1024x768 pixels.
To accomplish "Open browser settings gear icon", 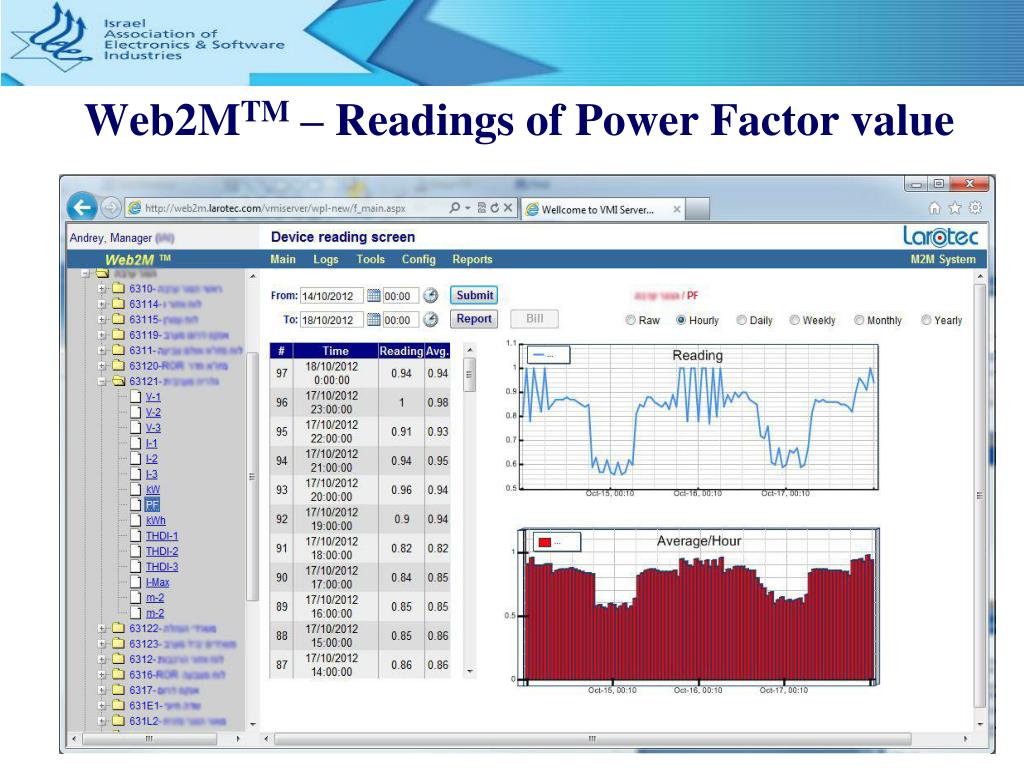I will tap(975, 208).
